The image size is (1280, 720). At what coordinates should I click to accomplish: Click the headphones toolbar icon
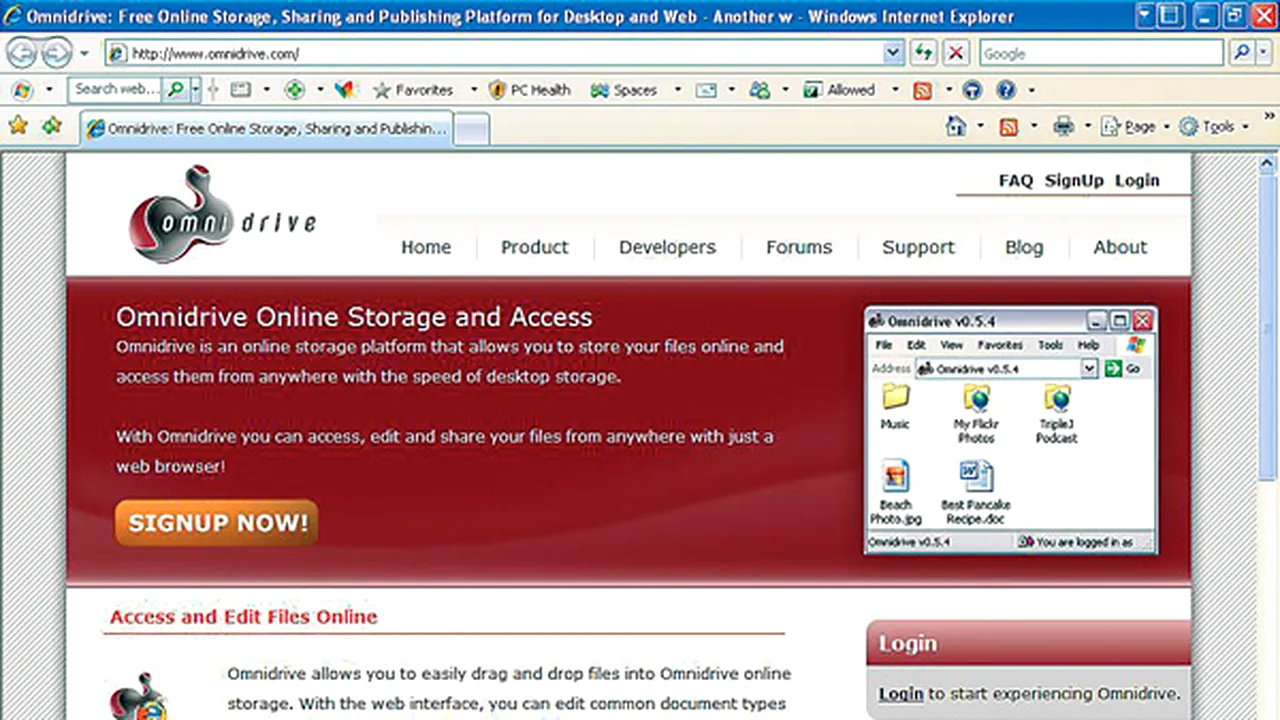pos(972,90)
